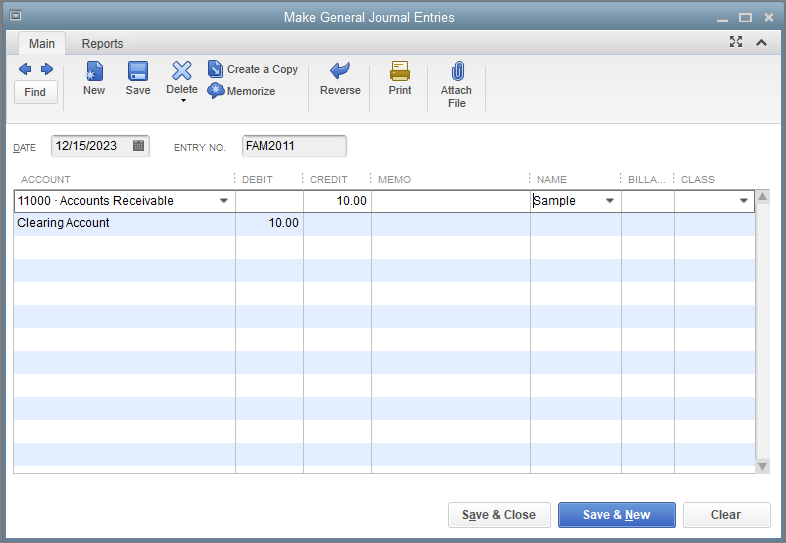Open the window system menu icon

tap(16, 16)
